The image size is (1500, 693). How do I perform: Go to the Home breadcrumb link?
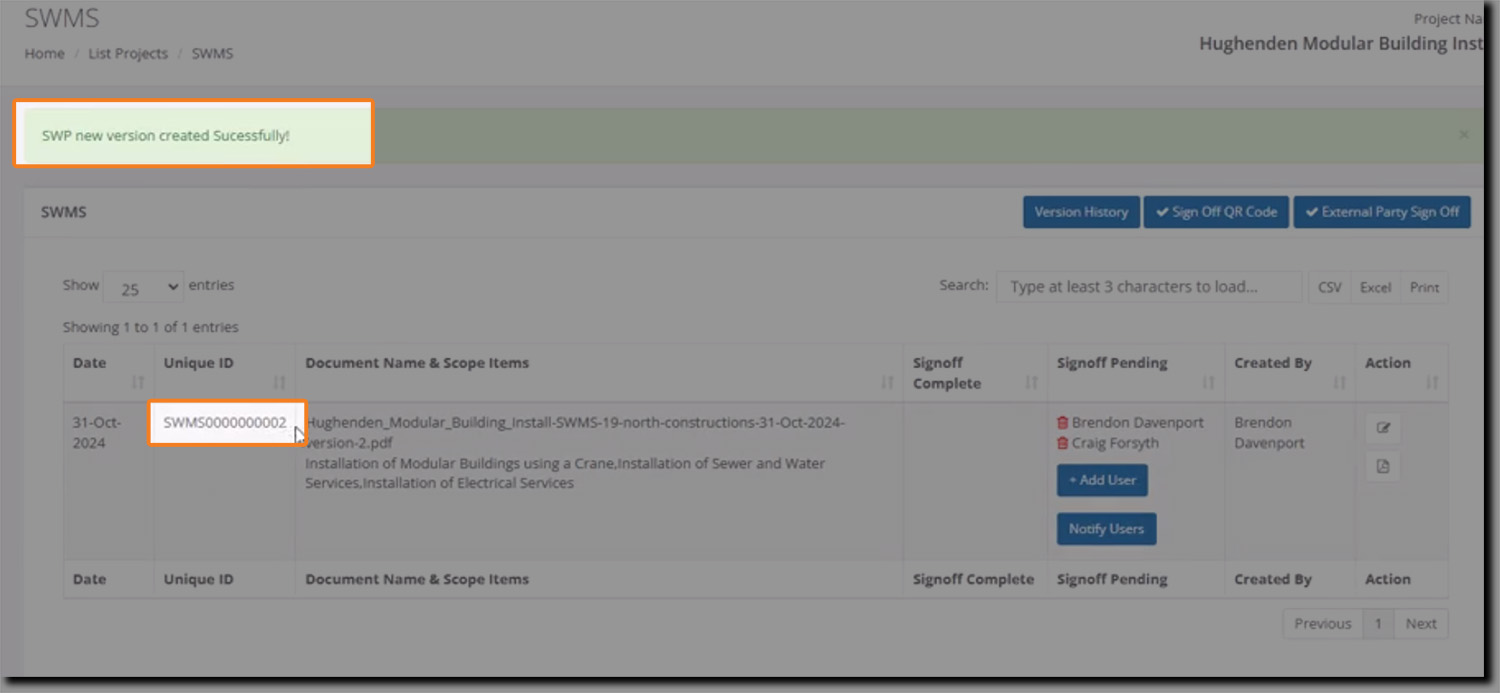tap(44, 54)
